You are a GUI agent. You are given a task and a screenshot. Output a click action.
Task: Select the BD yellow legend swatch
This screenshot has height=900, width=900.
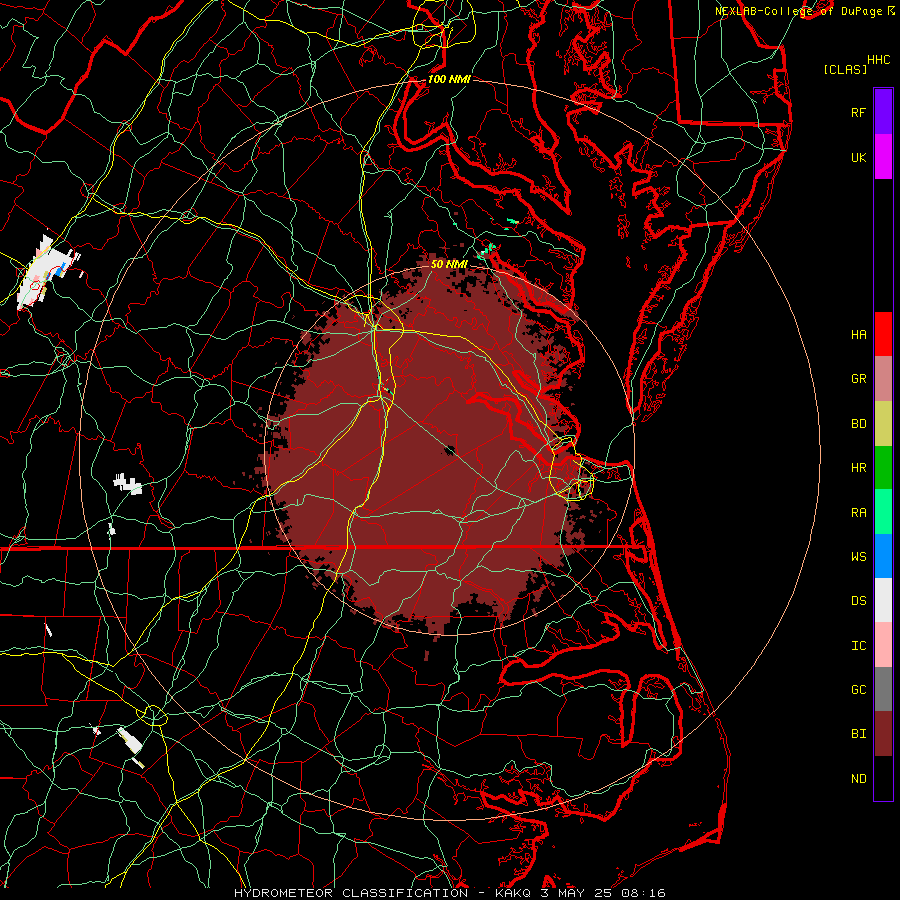[883, 423]
